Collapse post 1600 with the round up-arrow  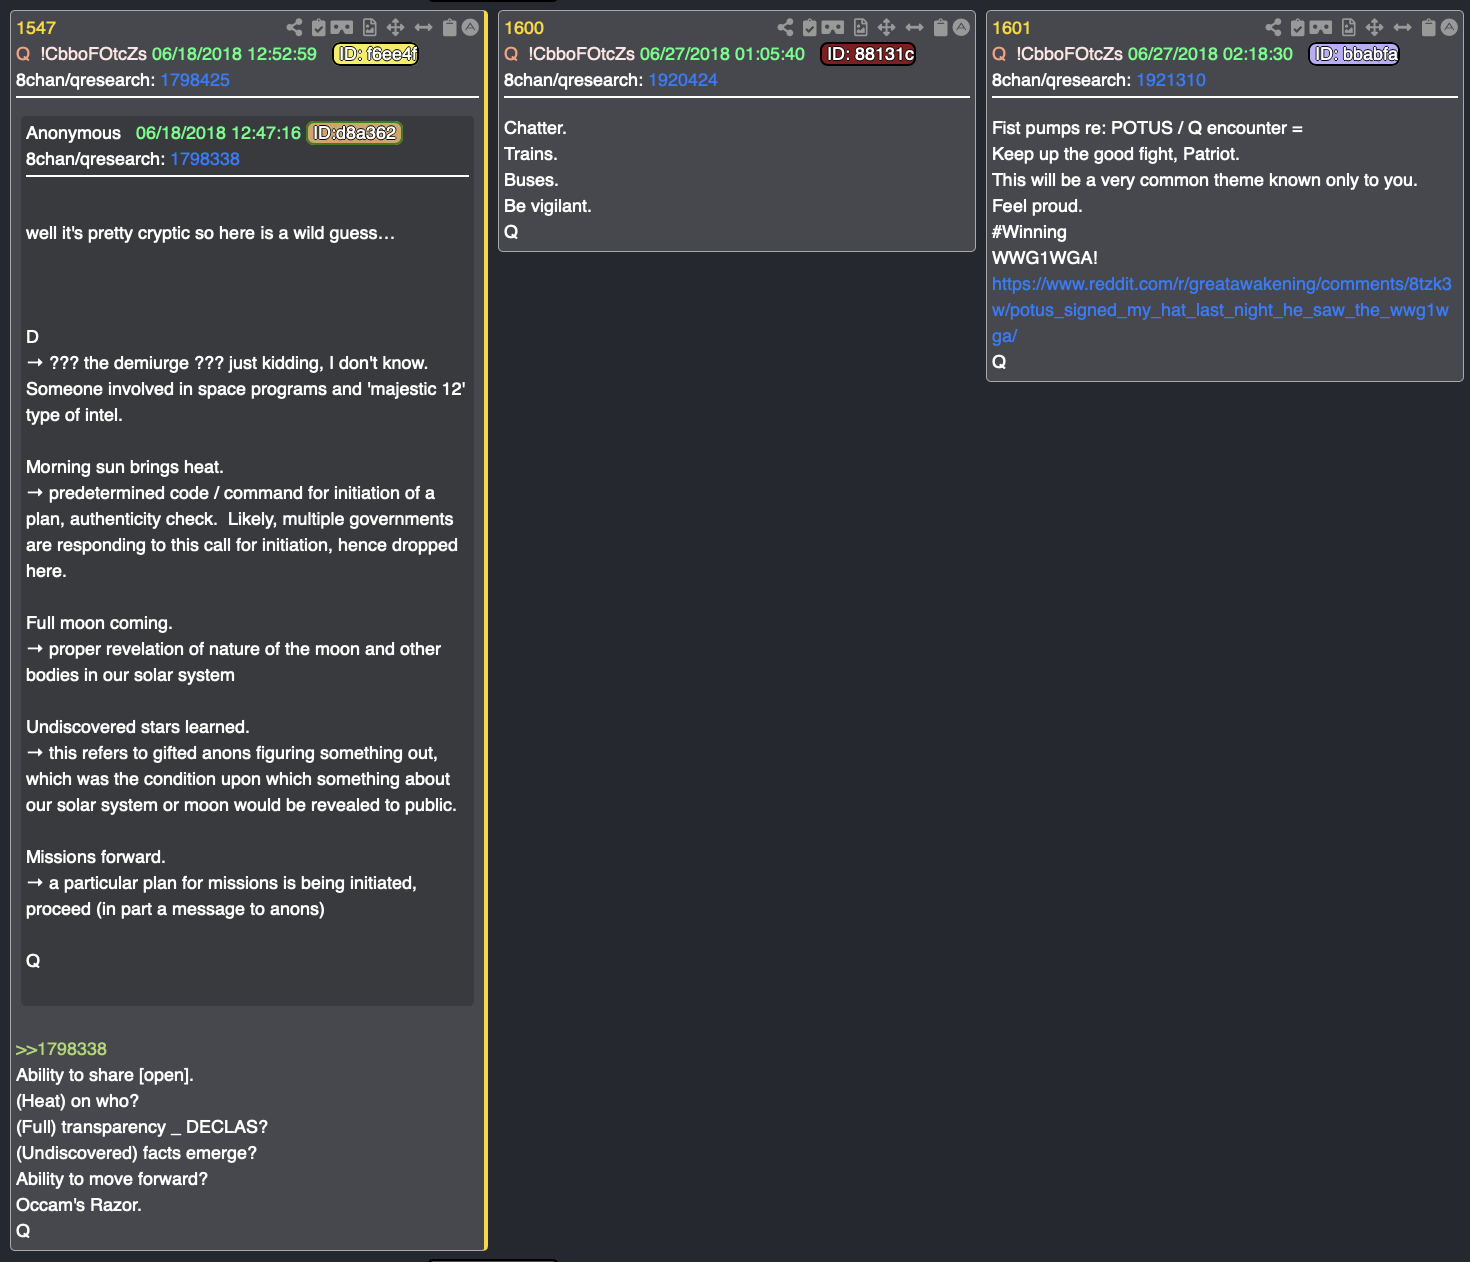961,27
